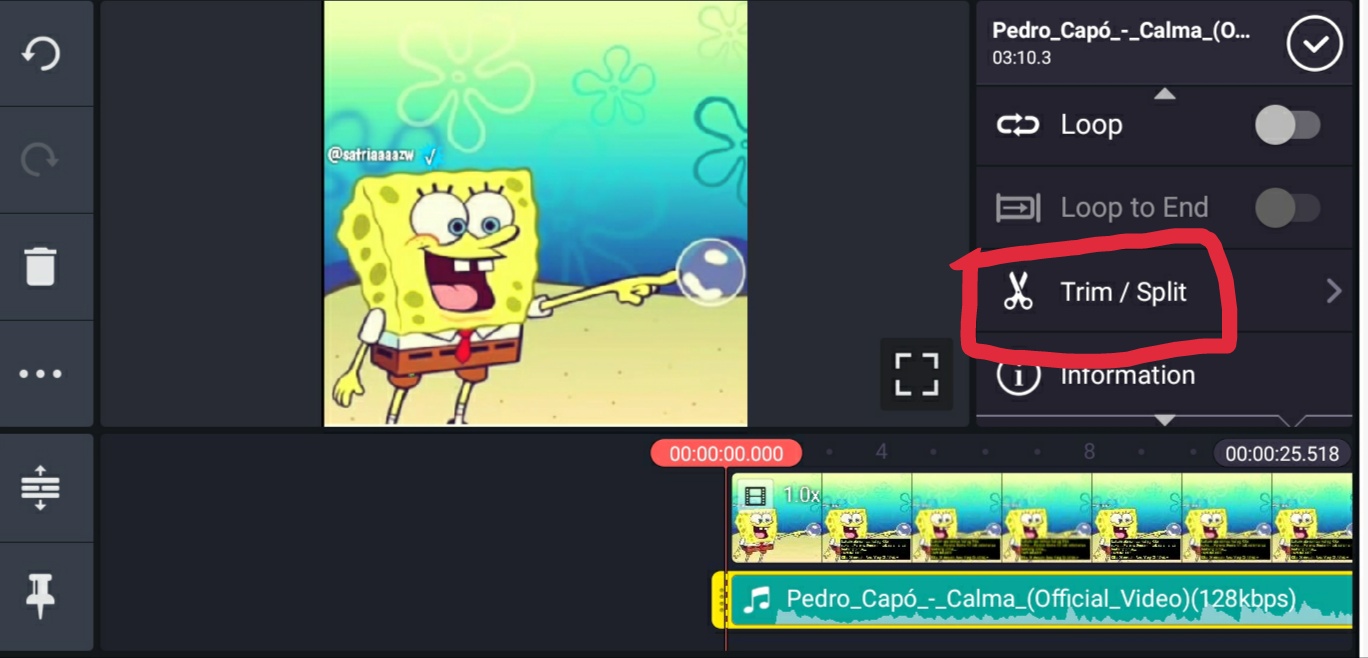Click the scissors icon for Trim / Split

(1018, 292)
